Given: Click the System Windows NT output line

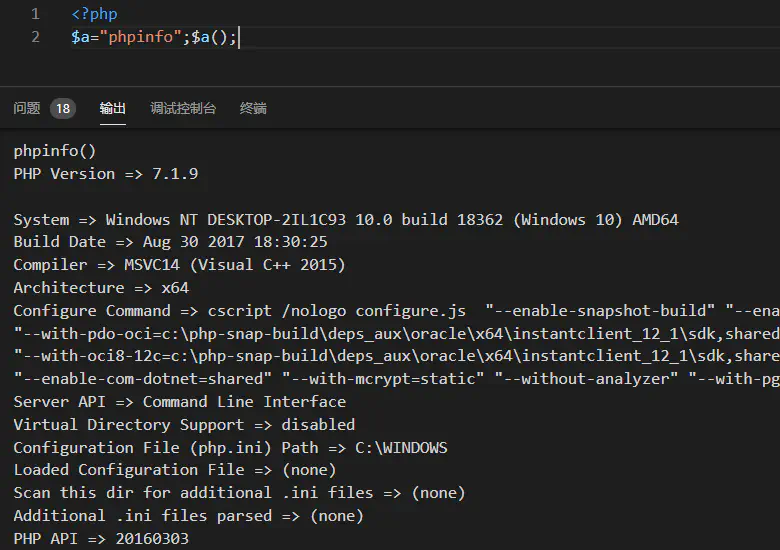Looking at the screenshot, I should (345, 219).
